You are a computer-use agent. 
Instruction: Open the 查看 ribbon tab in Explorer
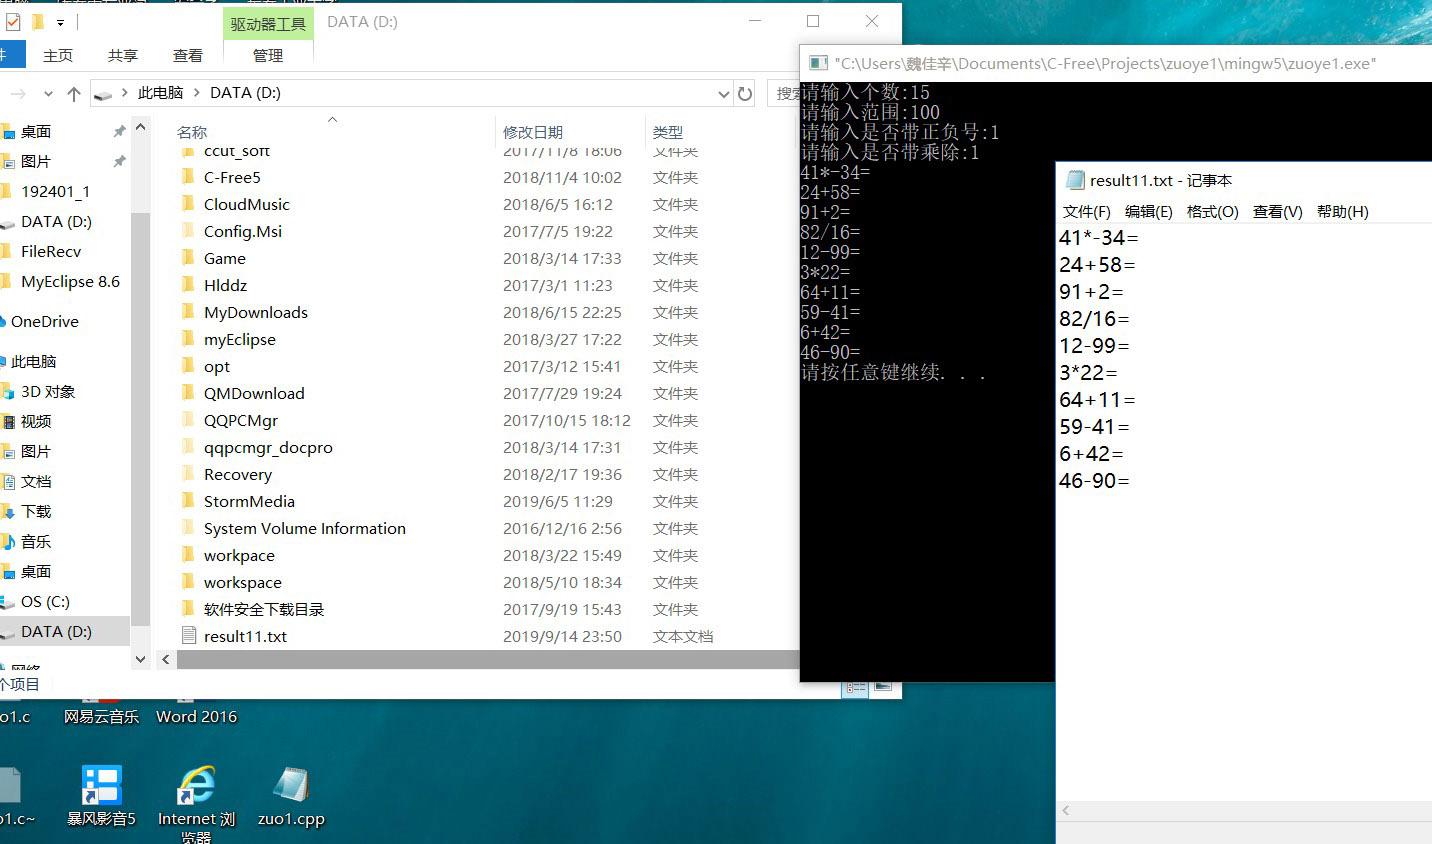188,55
